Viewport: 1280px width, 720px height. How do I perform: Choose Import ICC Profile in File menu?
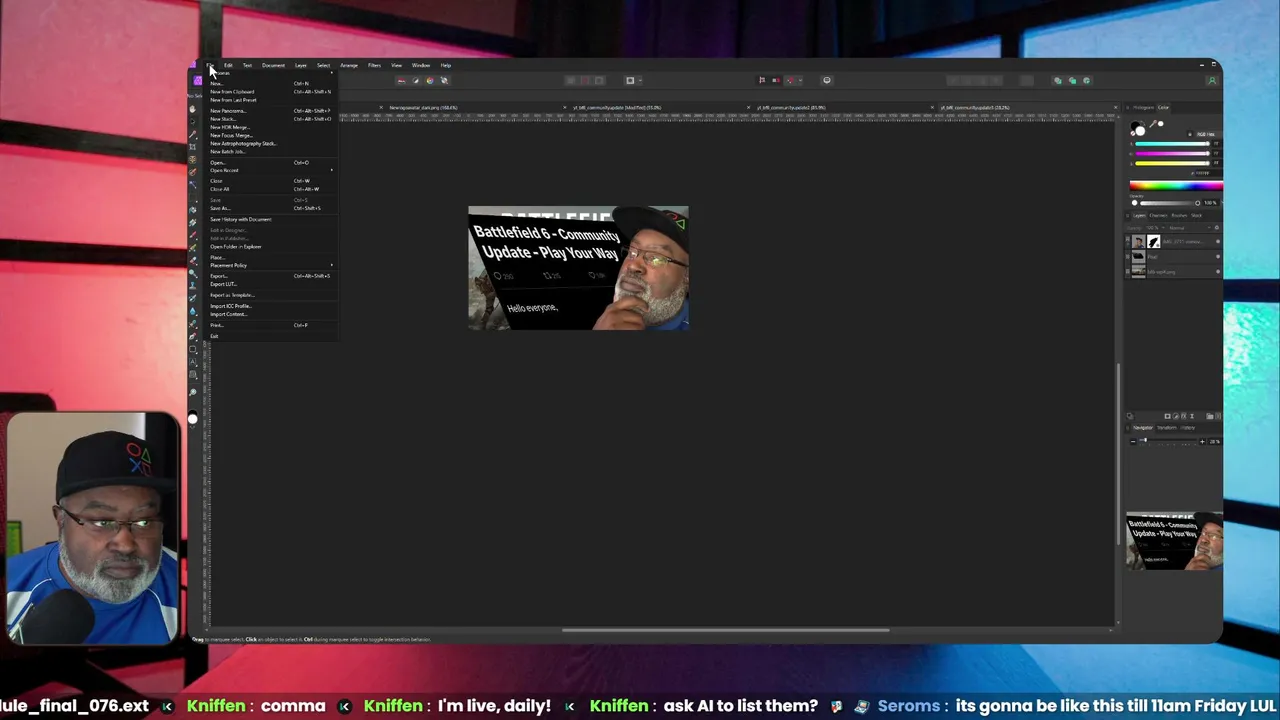click(271, 306)
